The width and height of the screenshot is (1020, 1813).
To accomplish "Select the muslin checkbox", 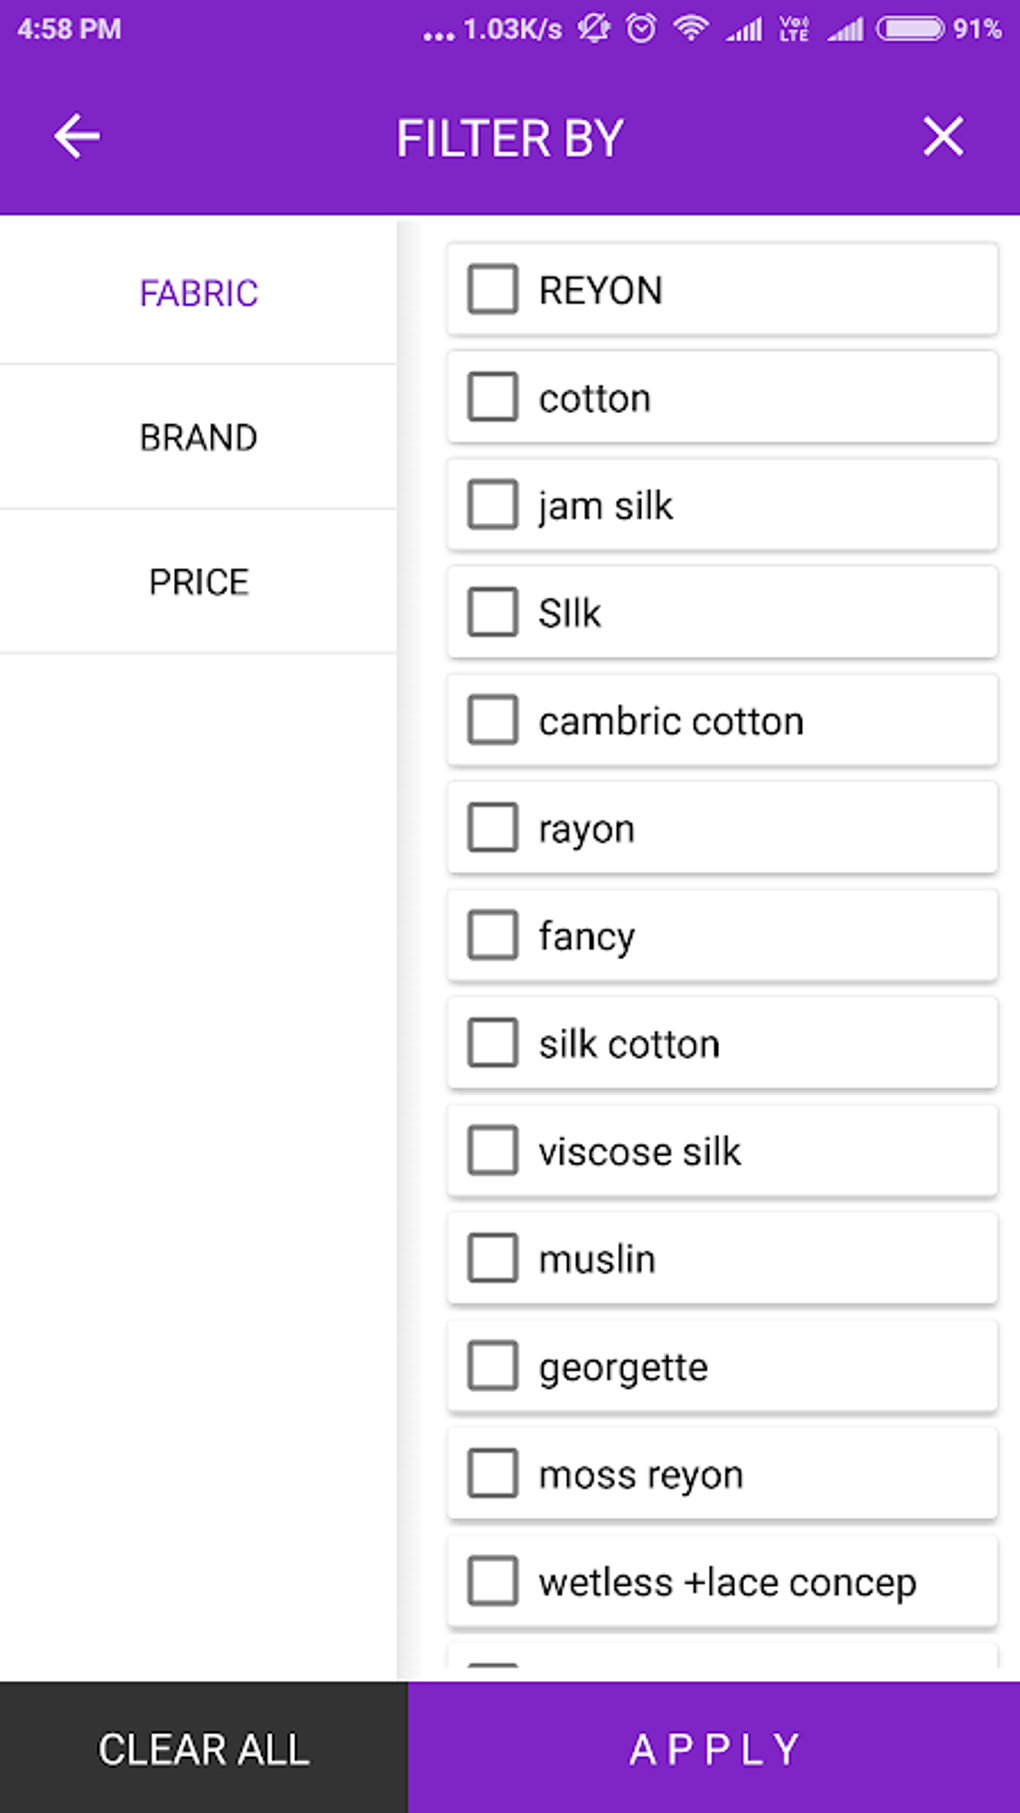I will click(493, 1258).
